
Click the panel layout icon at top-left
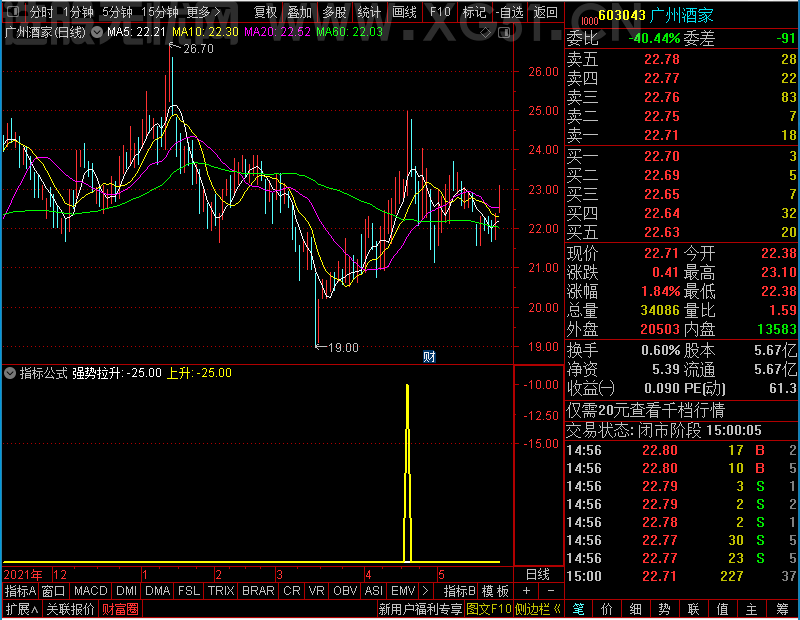(x=13, y=11)
